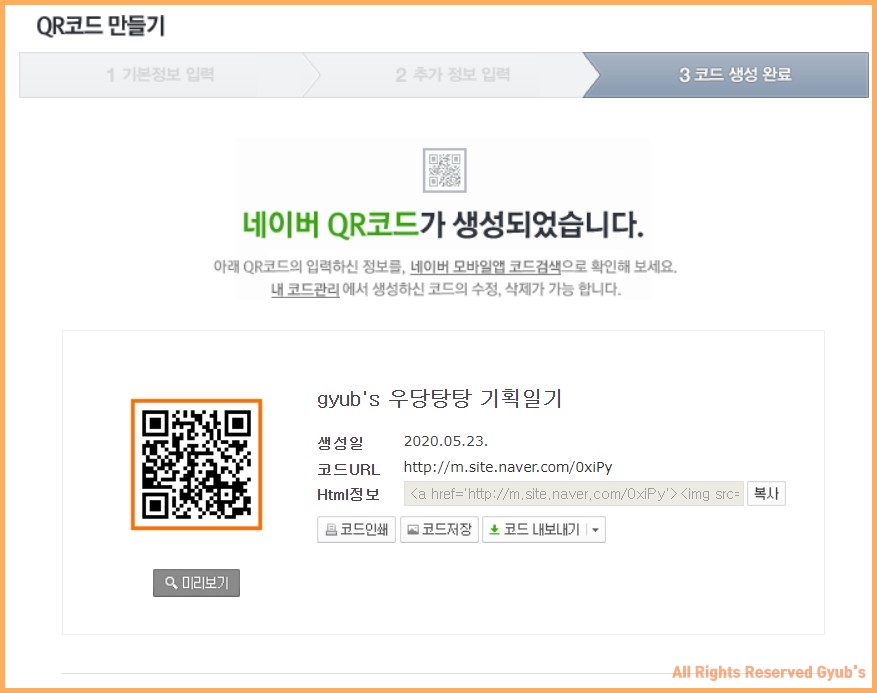
Task: Click the generated QR code image
Action: pos(196,464)
